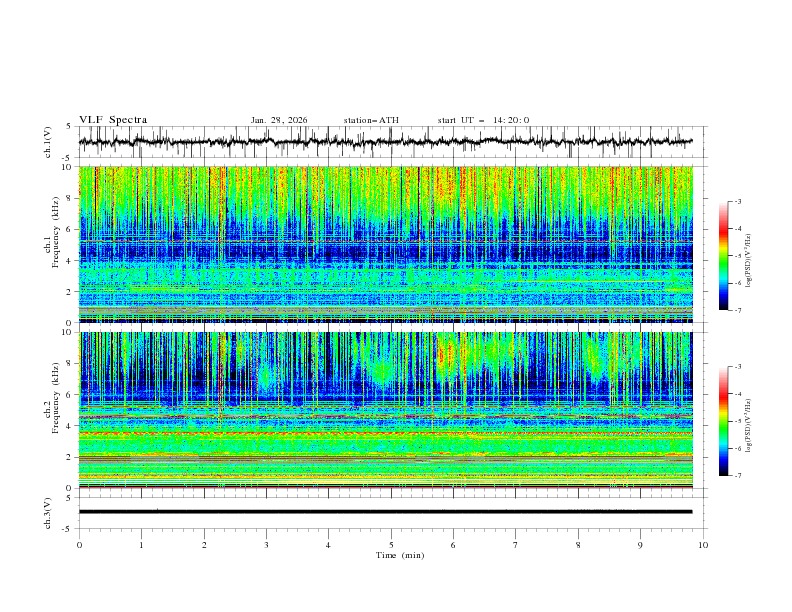The width and height of the screenshot is (792, 612).
Task: Click the 'Time (min)' axis title
Action: (x=400, y=555)
